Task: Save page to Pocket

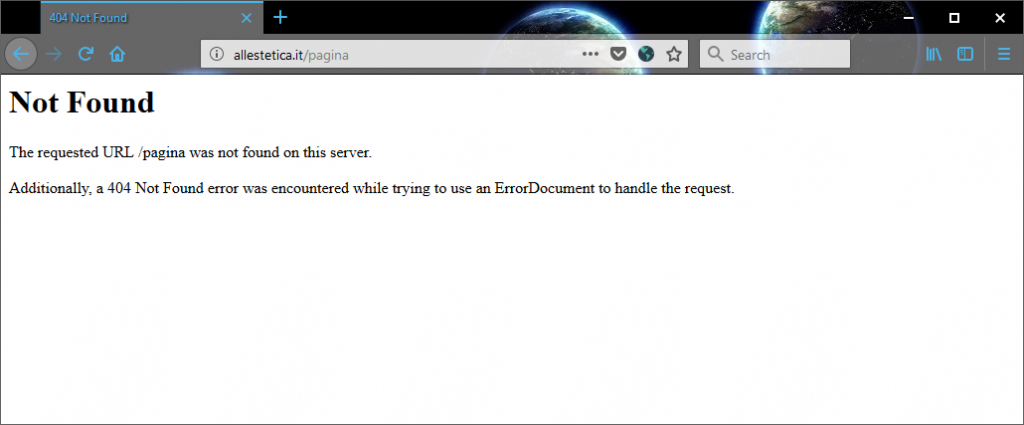Action: pyautogui.click(x=618, y=54)
